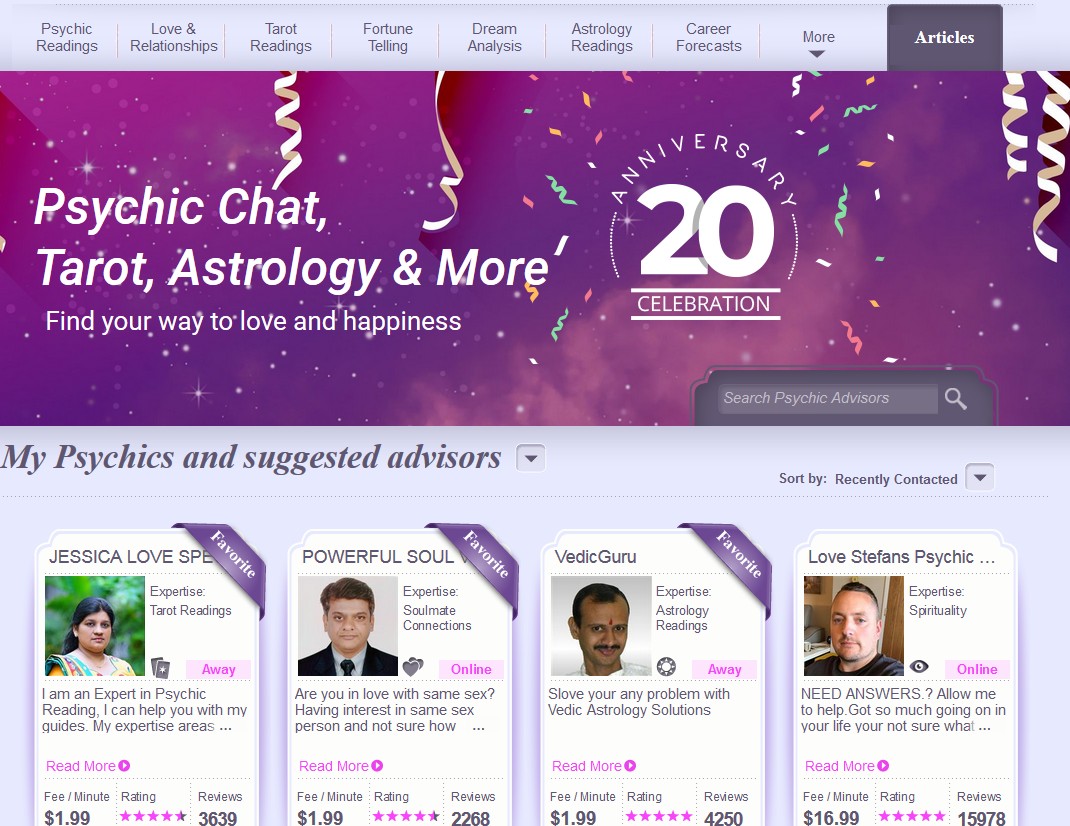Open Read More on Jessica Love's profile
Screen dimensions: 1070x826
(87, 766)
